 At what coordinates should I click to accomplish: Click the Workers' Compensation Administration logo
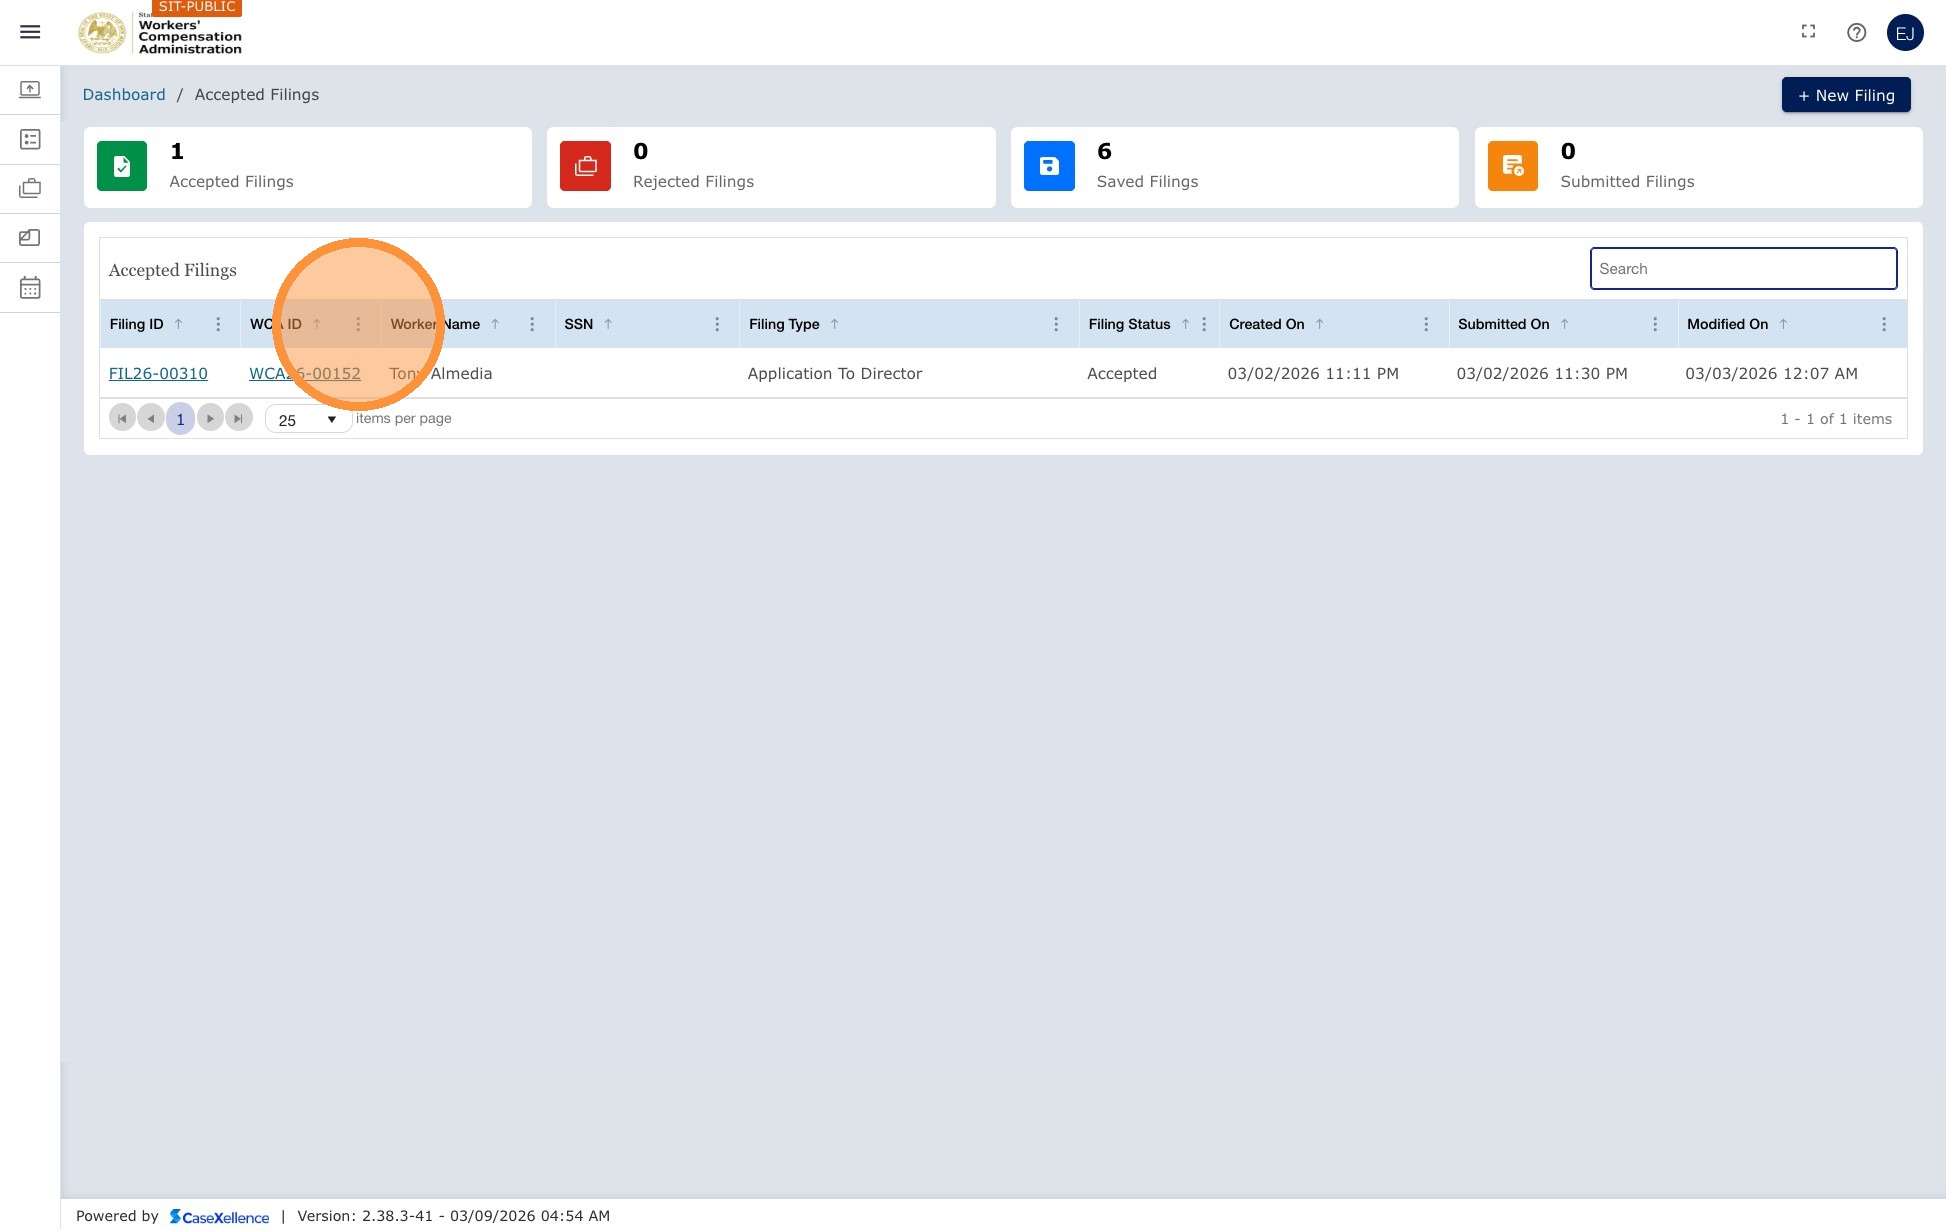click(160, 32)
